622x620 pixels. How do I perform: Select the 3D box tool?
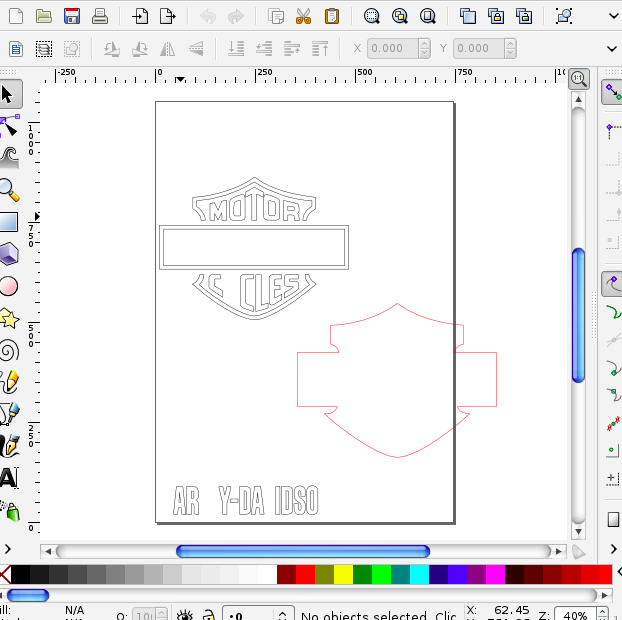coord(9,254)
